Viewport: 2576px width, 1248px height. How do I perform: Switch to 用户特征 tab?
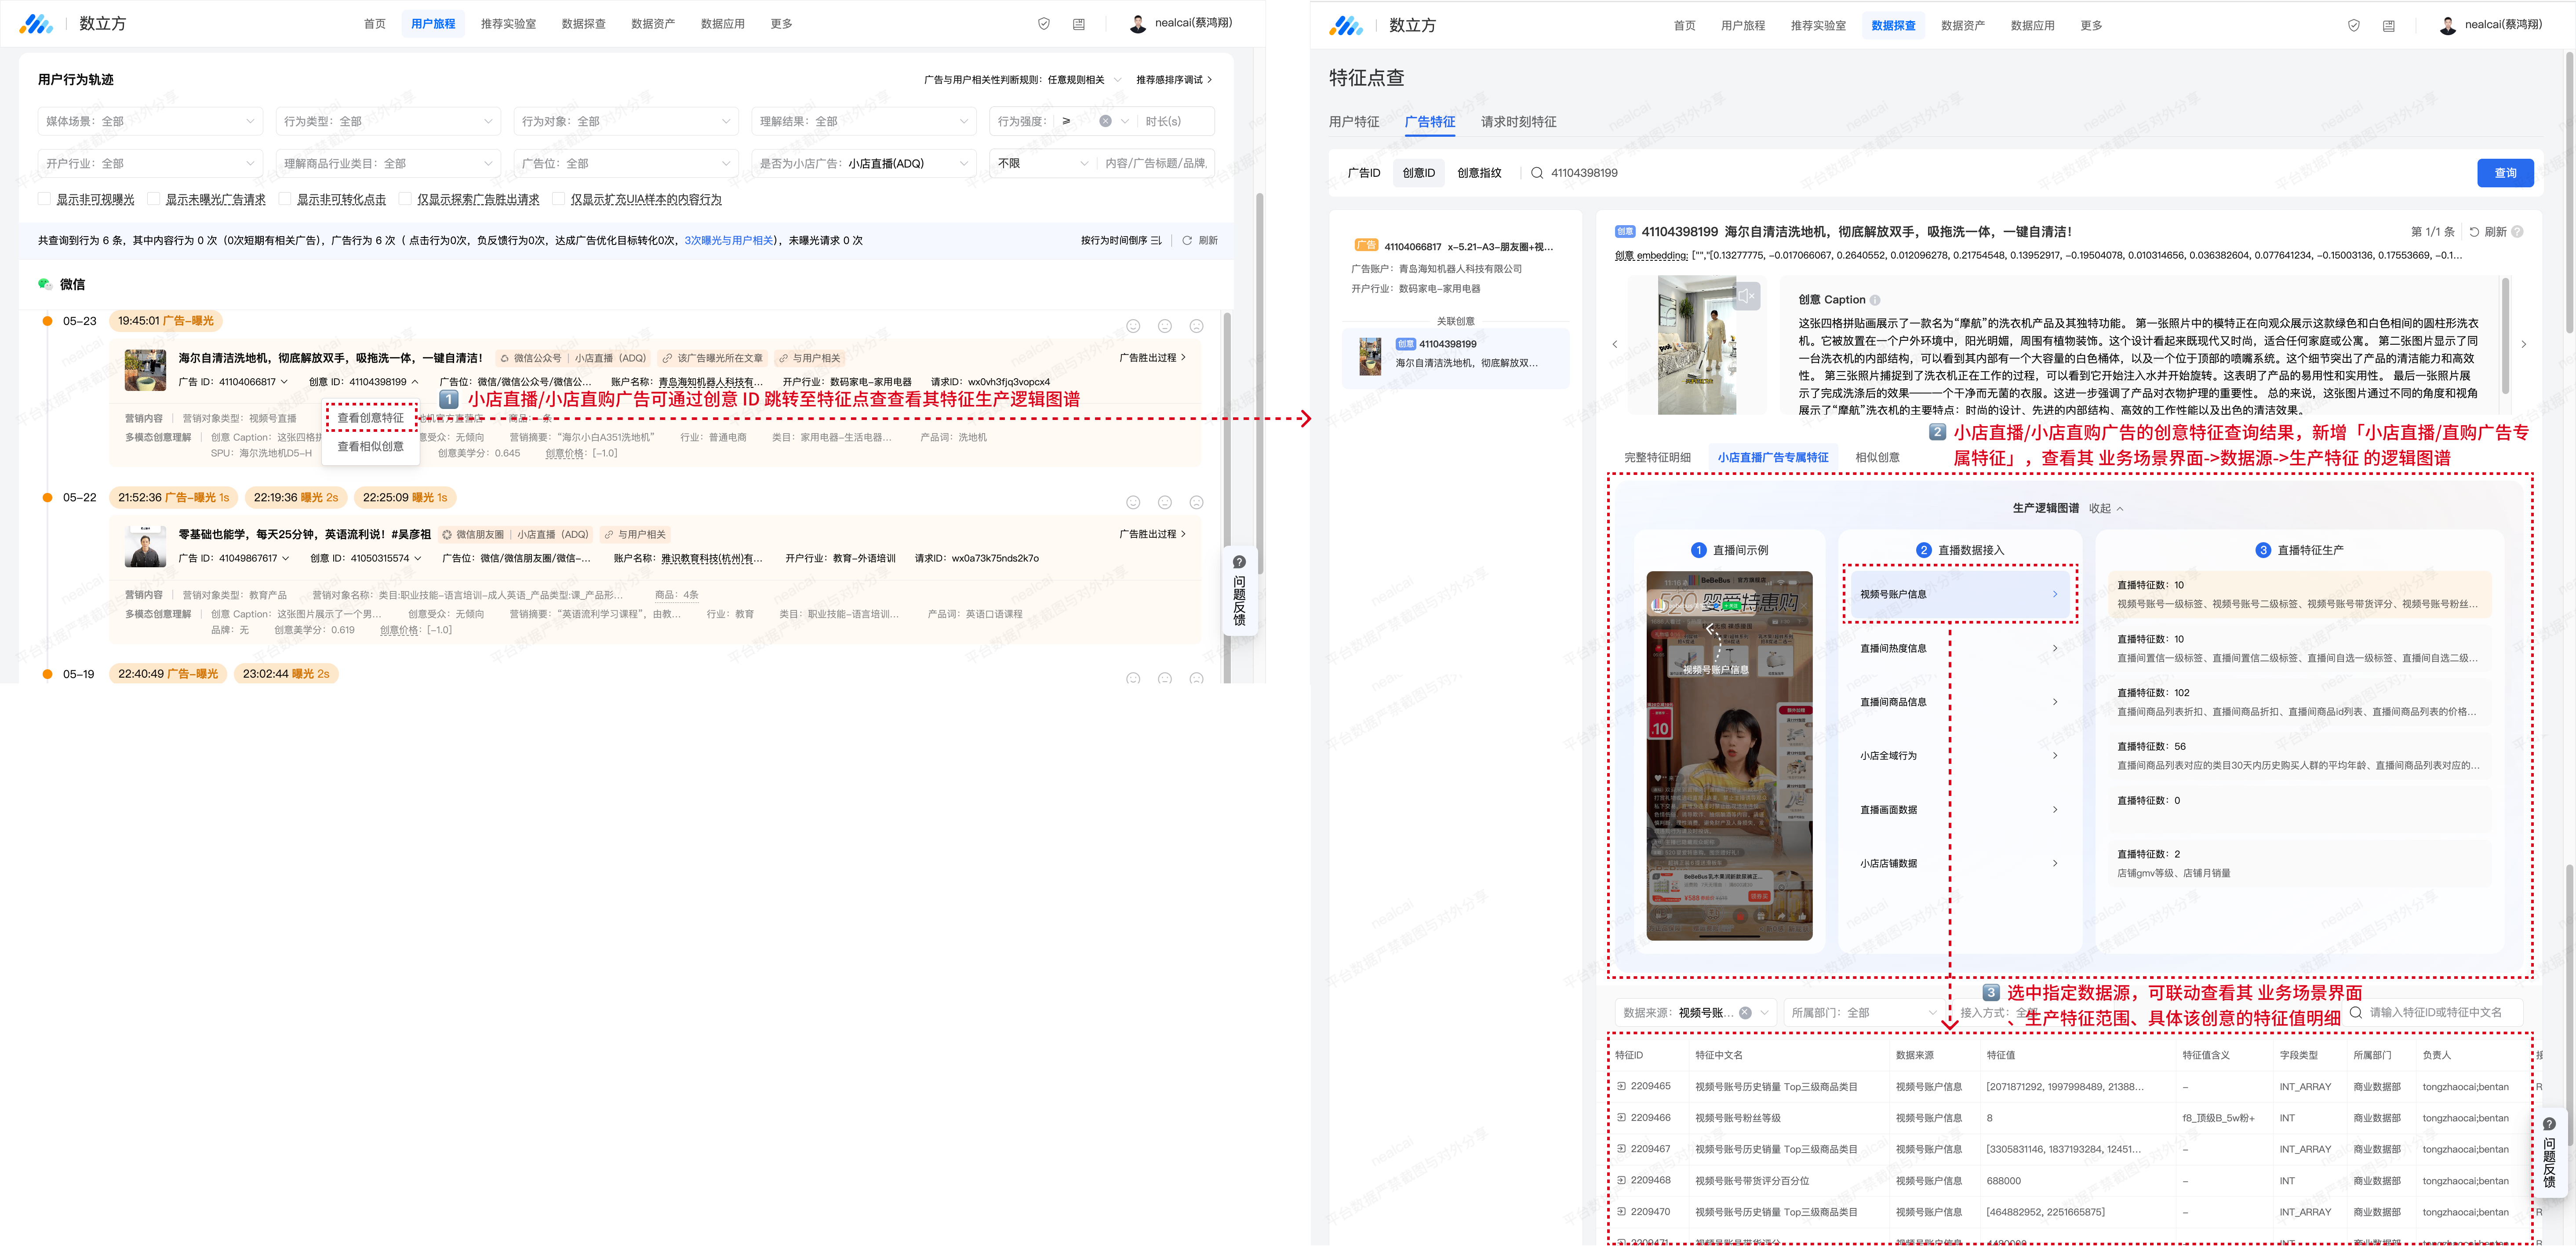(1353, 122)
